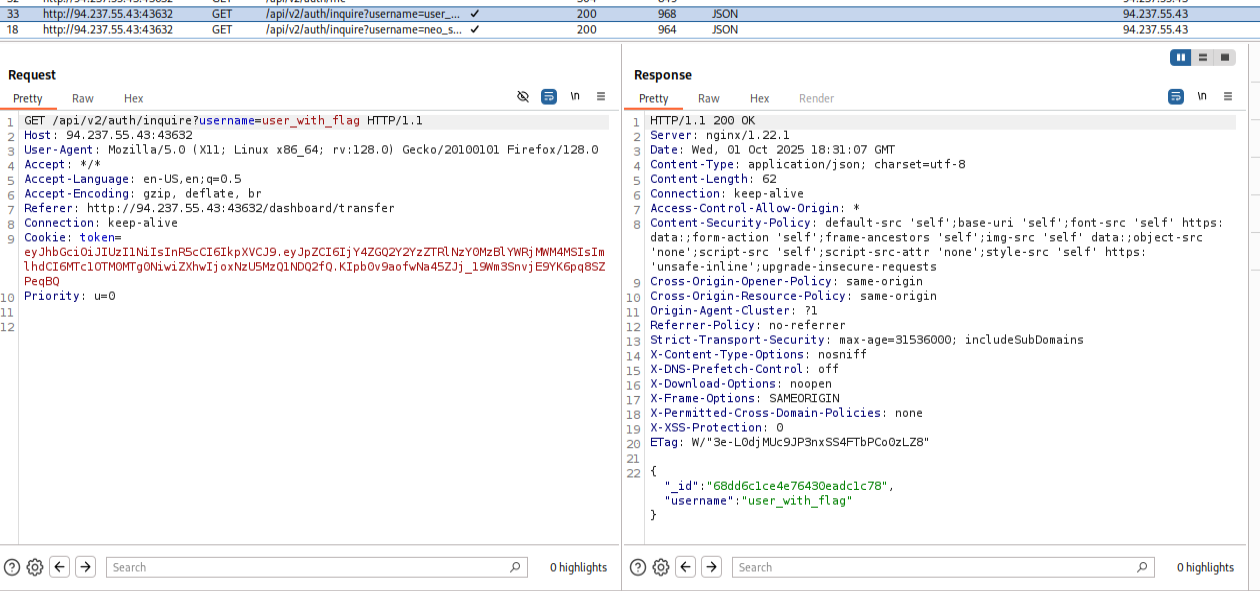Toggle word wrap icon in Request panel
The width and height of the screenshot is (1260, 591).
pos(549,97)
